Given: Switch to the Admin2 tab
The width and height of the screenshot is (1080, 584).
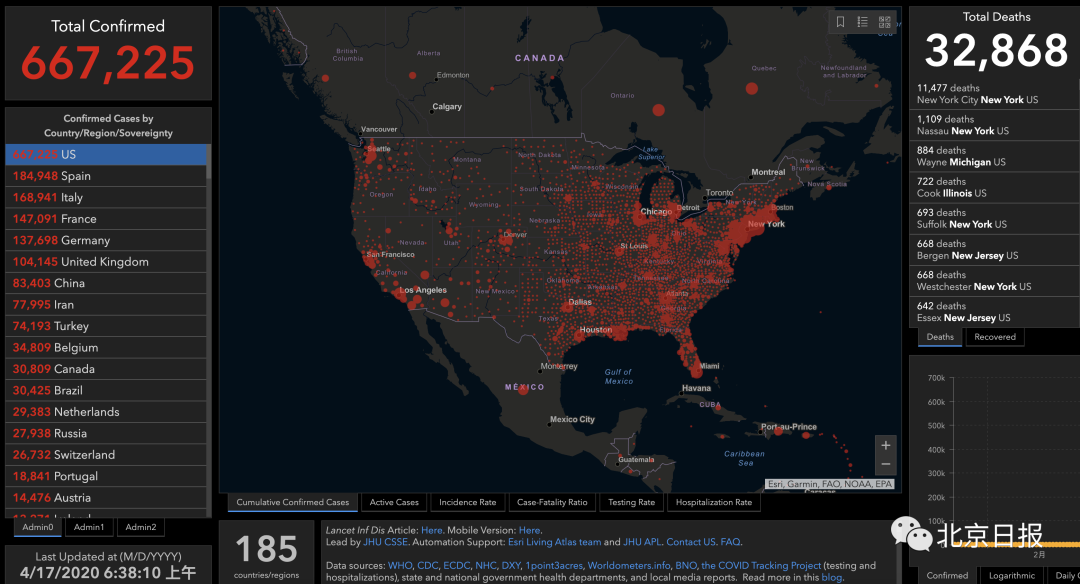Looking at the screenshot, I should (x=141, y=527).
